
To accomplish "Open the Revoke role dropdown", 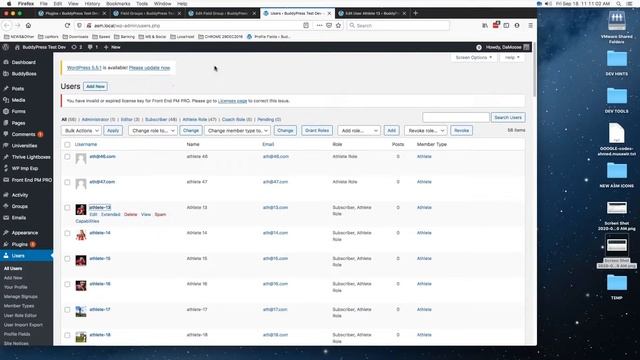I will click(426, 131).
